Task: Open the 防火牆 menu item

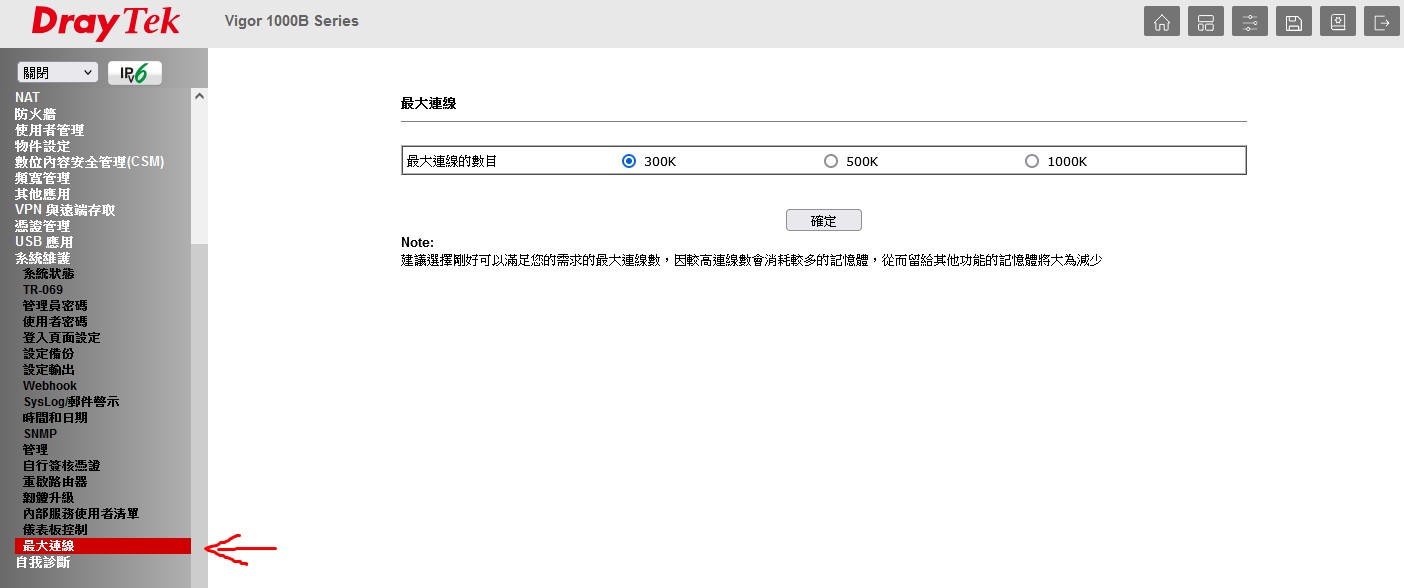Action: 35,114
